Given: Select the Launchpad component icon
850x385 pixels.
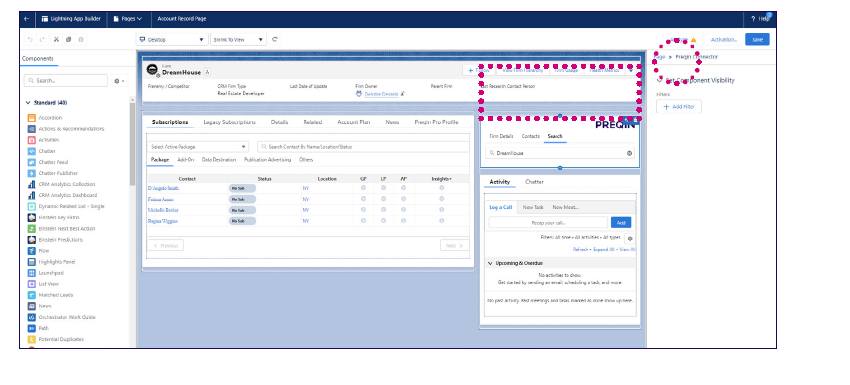Looking at the screenshot, I should tap(31, 273).
